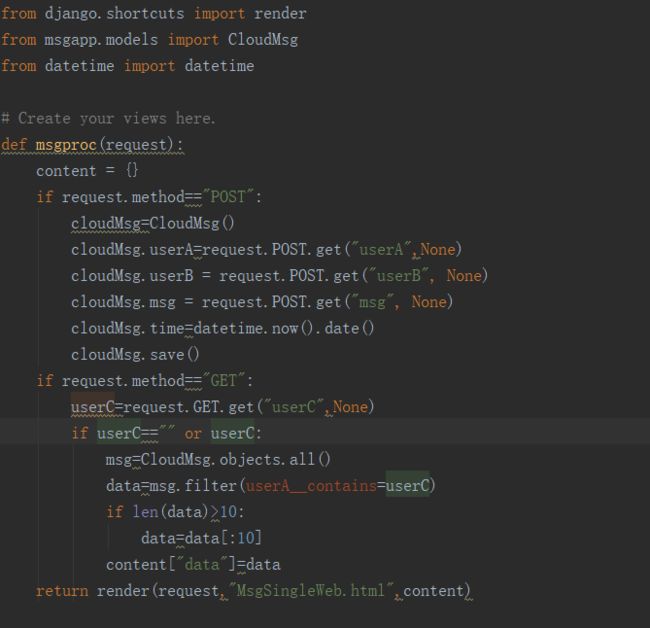This screenshot has width=650, height=628.
Task: Click the 'cloudMsg.save()' line
Action: click(135, 354)
